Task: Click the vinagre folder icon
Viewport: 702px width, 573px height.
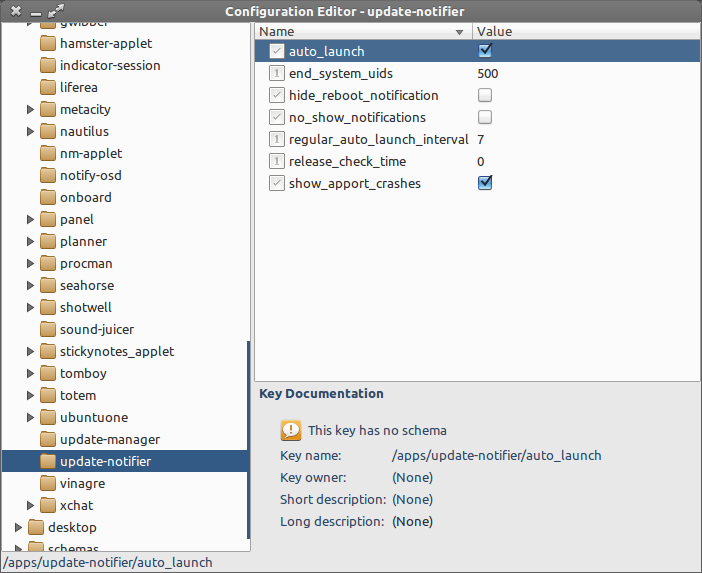Action: [x=47, y=483]
